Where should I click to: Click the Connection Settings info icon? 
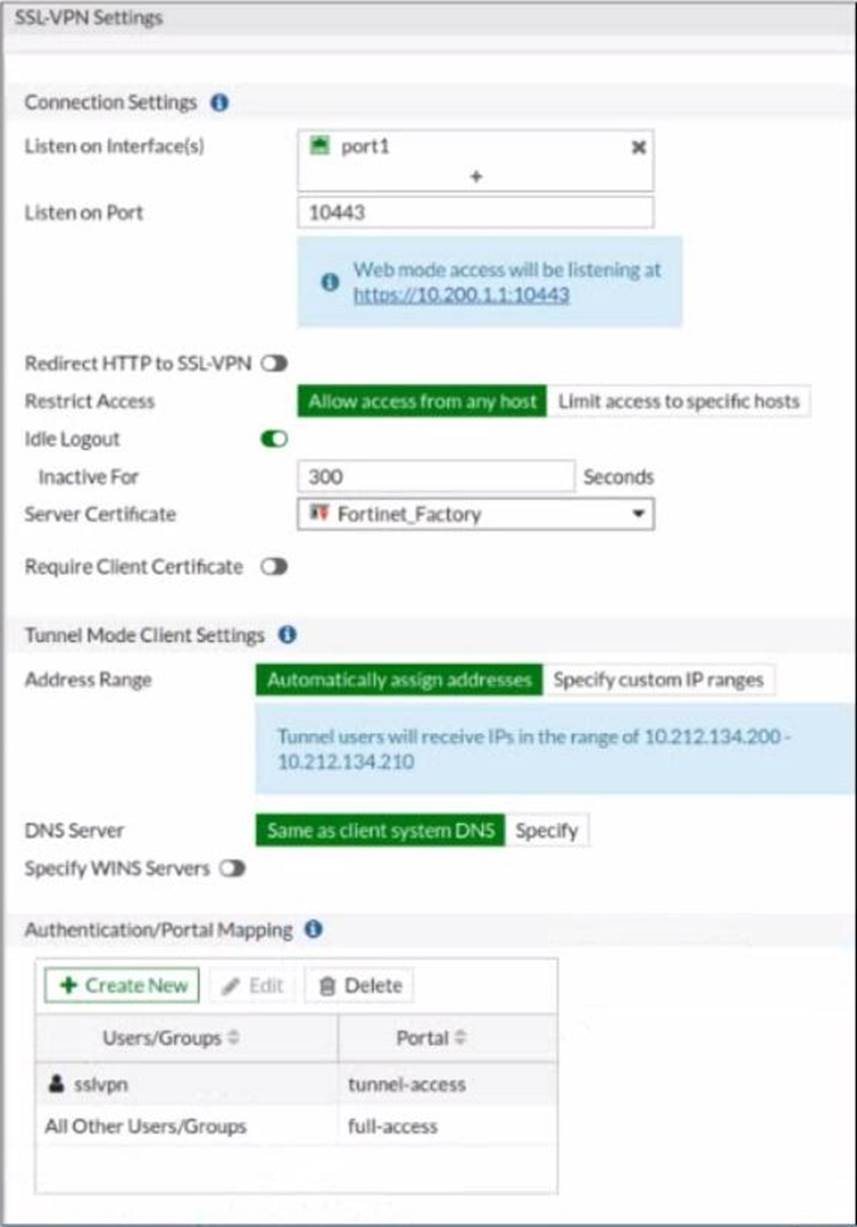point(220,103)
